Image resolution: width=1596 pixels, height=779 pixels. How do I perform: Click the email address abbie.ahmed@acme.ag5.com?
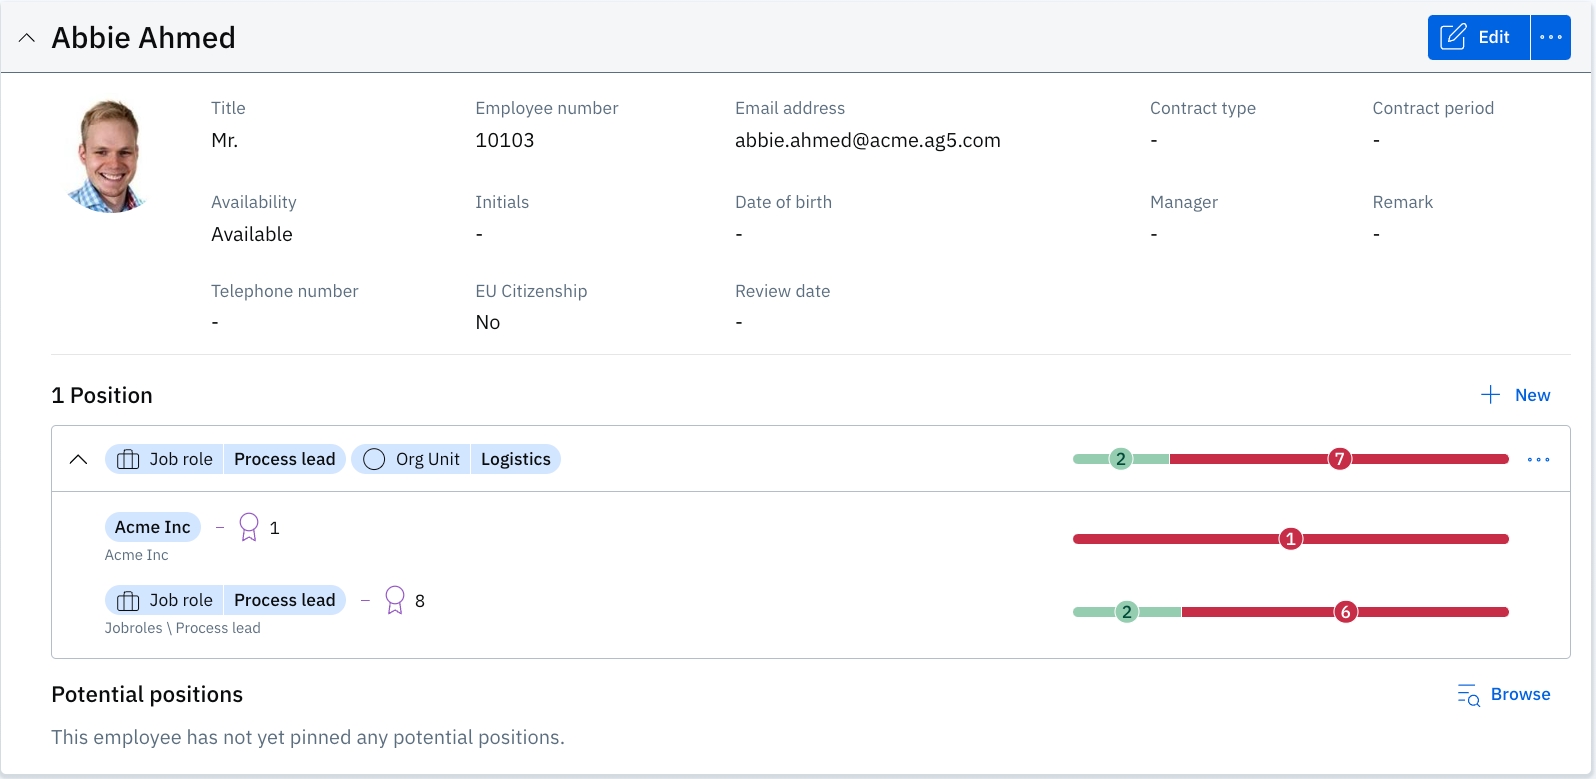pos(867,141)
